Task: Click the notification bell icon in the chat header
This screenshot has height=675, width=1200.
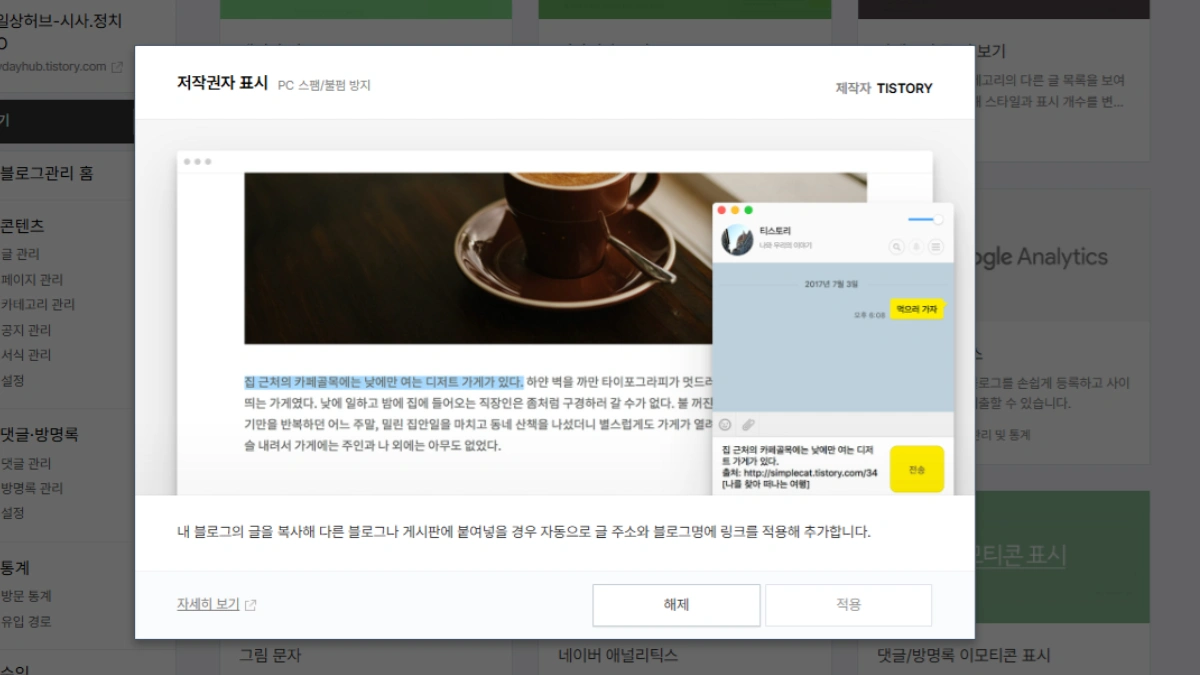Action: pyautogui.click(x=916, y=246)
